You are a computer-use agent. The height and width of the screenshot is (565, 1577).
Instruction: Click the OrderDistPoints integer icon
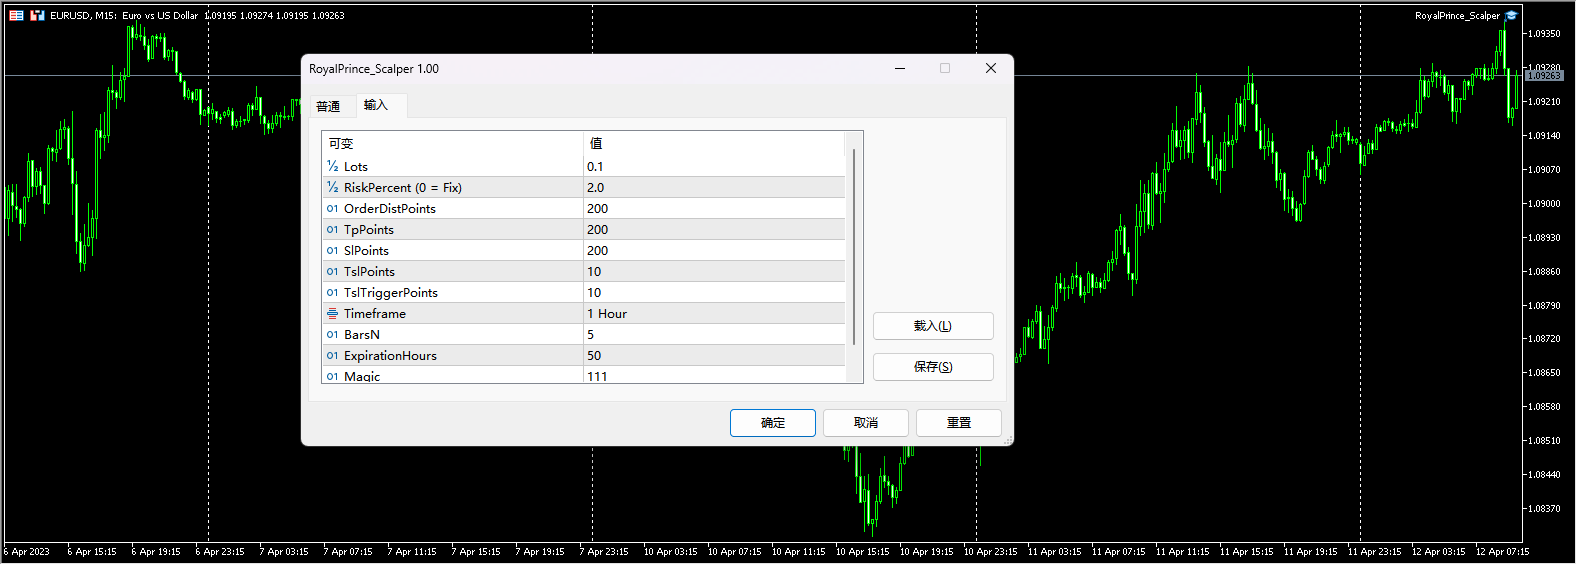click(332, 208)
